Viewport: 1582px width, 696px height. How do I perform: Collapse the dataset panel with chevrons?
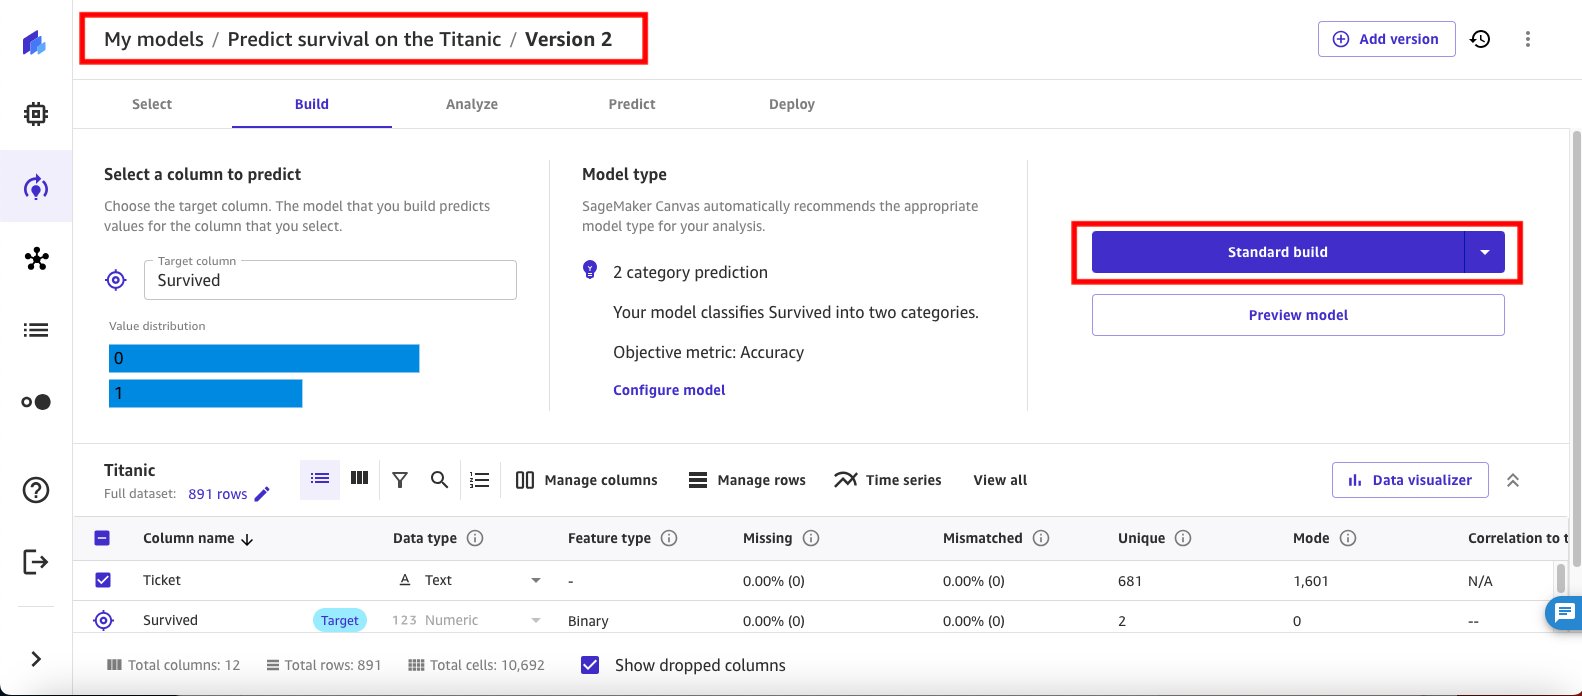point(1513,480)
